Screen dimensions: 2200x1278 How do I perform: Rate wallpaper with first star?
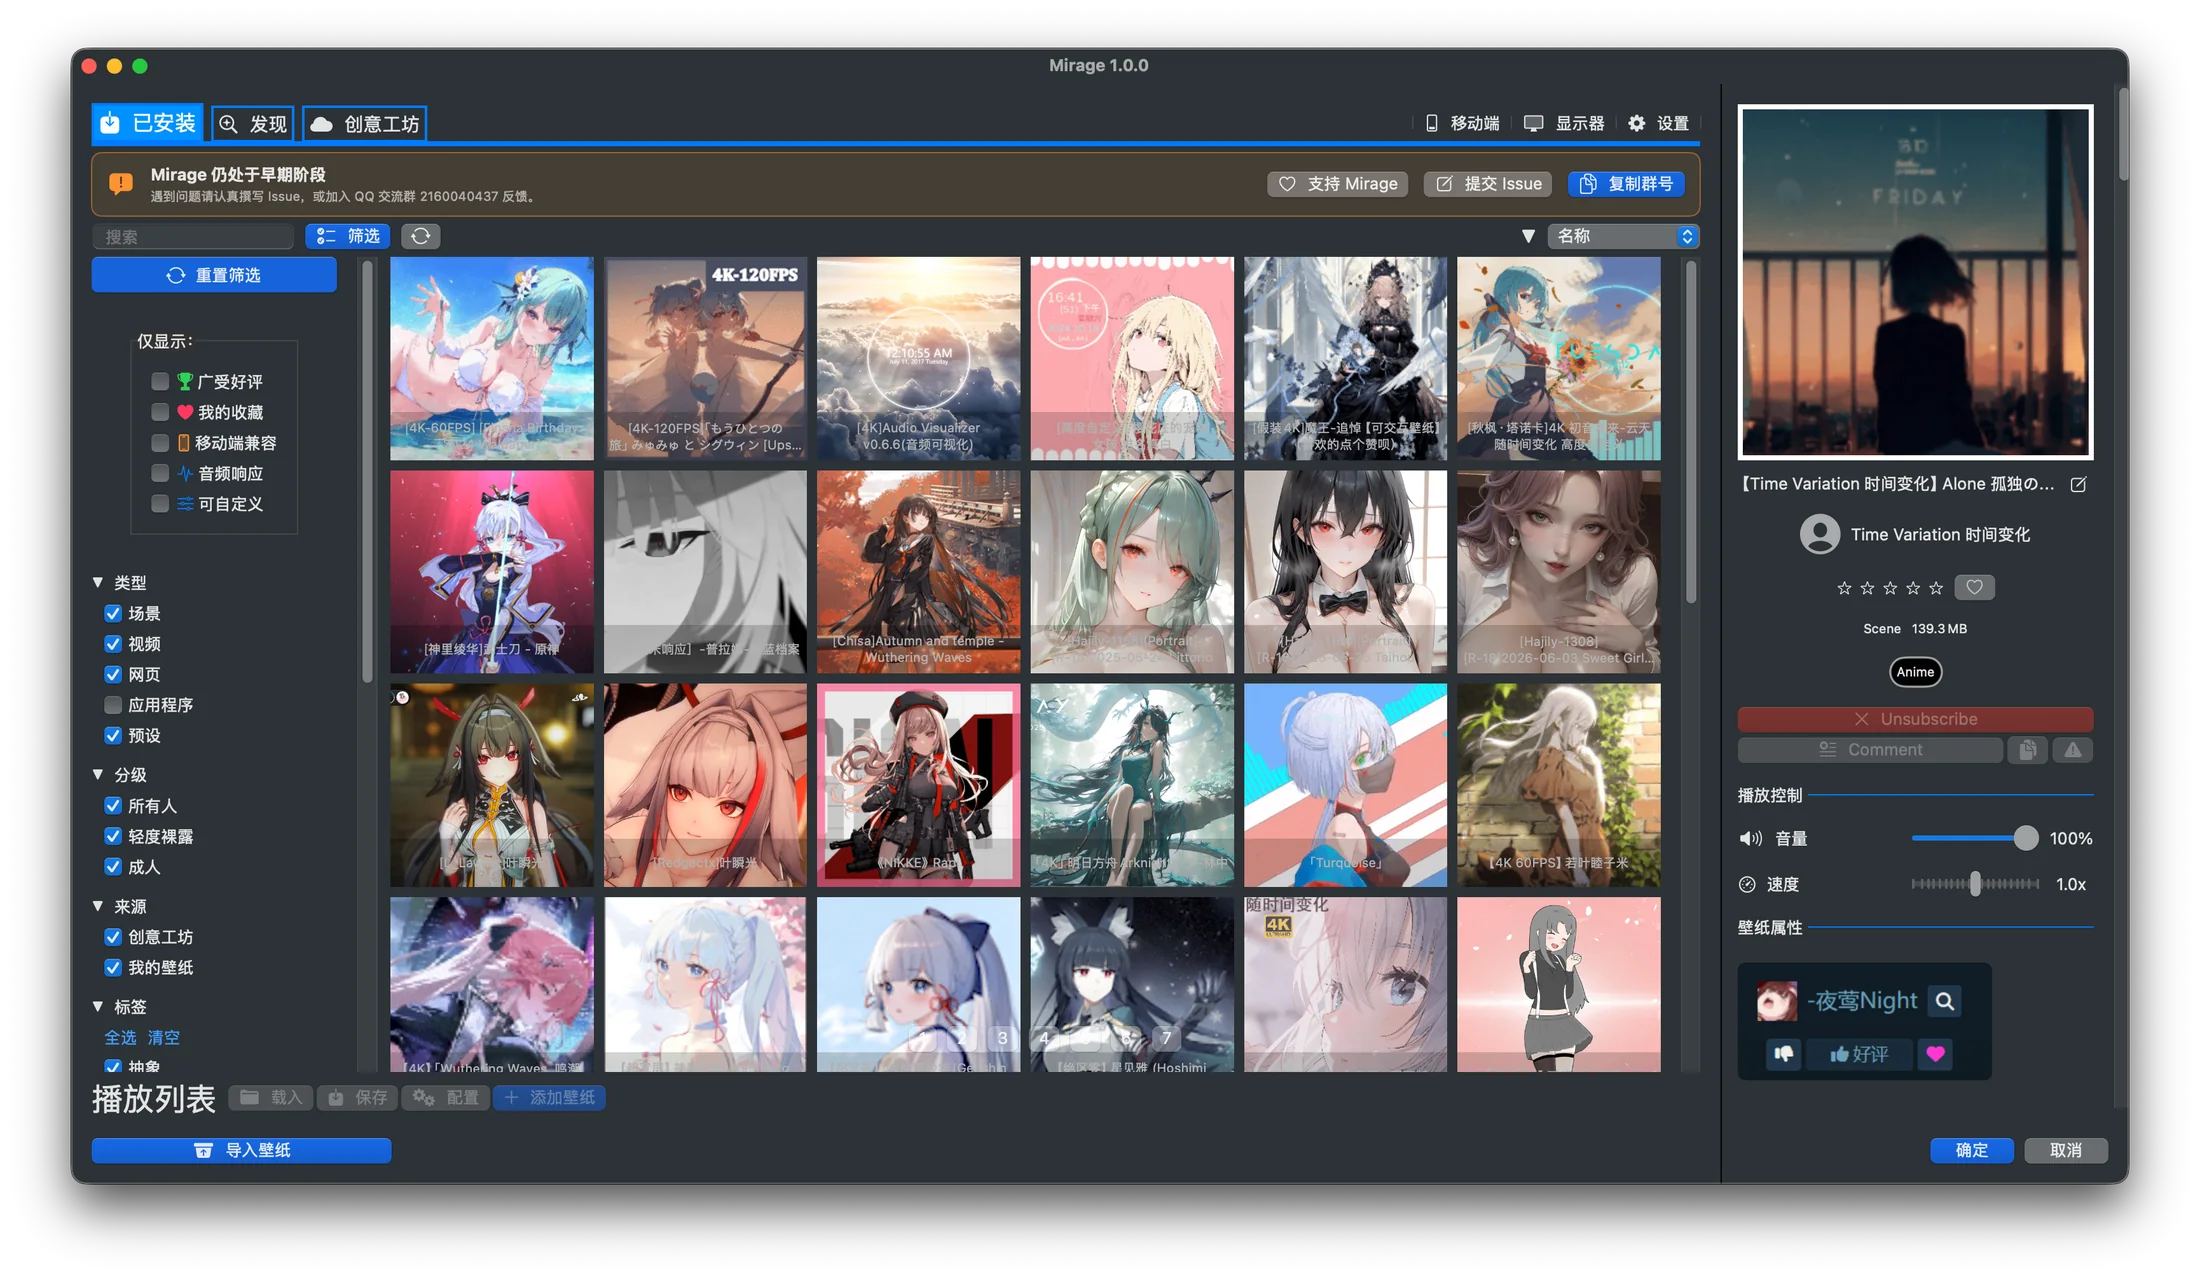(x=1844, y=588)
